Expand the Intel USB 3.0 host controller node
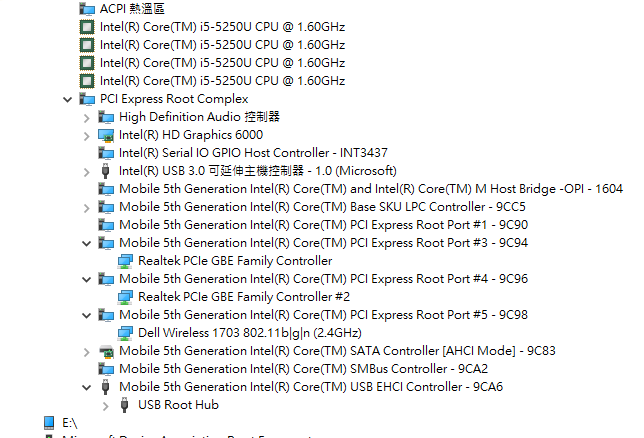Screen dimensions: 644x438 [87, 171]
